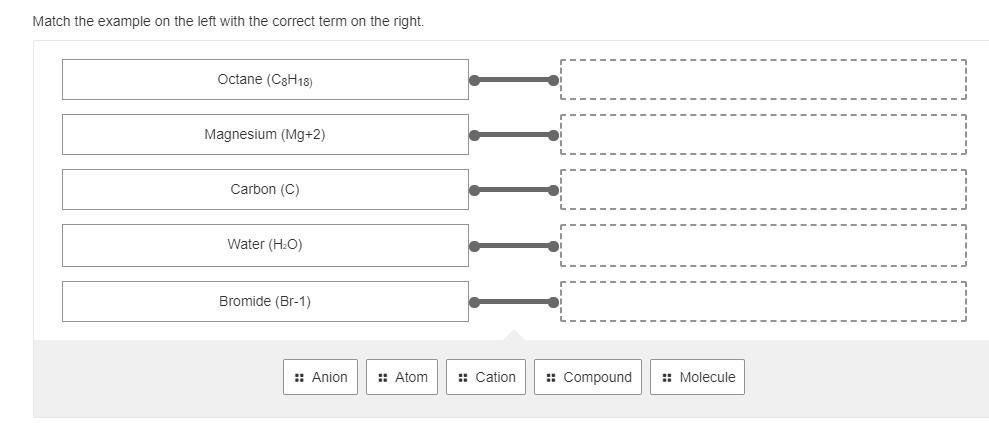Screen dimensions: 989x426
Task: Click the Bromide (Br-1) example box
Action: 265,301
